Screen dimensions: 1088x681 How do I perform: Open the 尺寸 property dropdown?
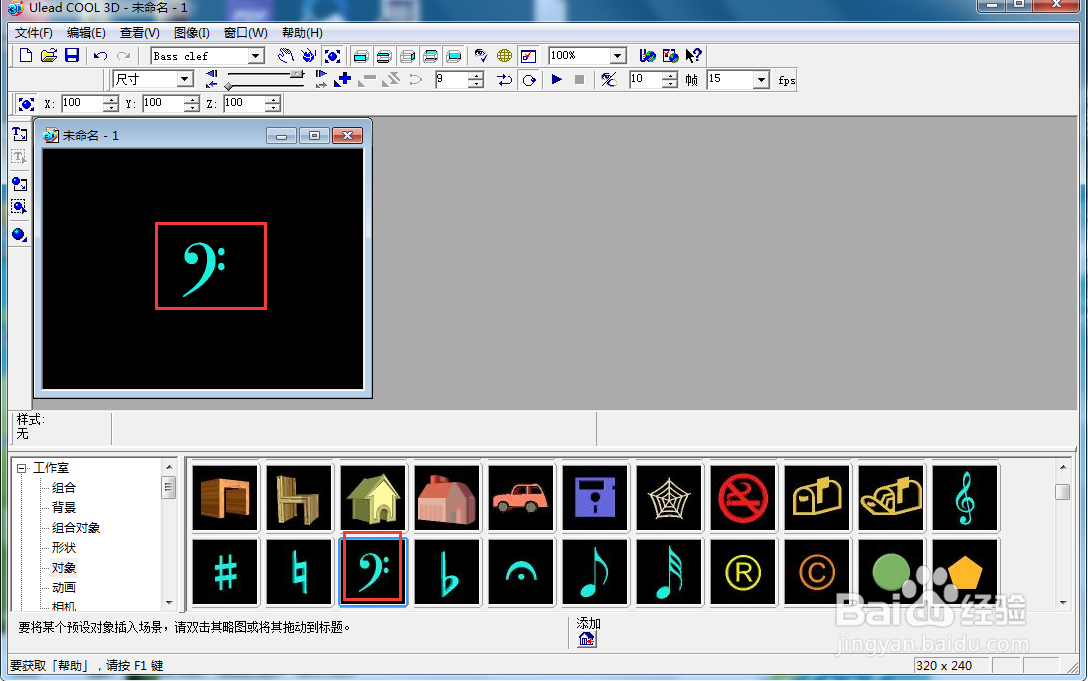pos(185,79)
